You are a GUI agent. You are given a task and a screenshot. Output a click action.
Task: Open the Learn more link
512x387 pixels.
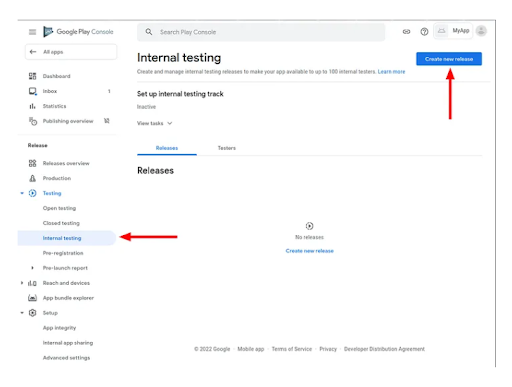click(x=391, y=72)
